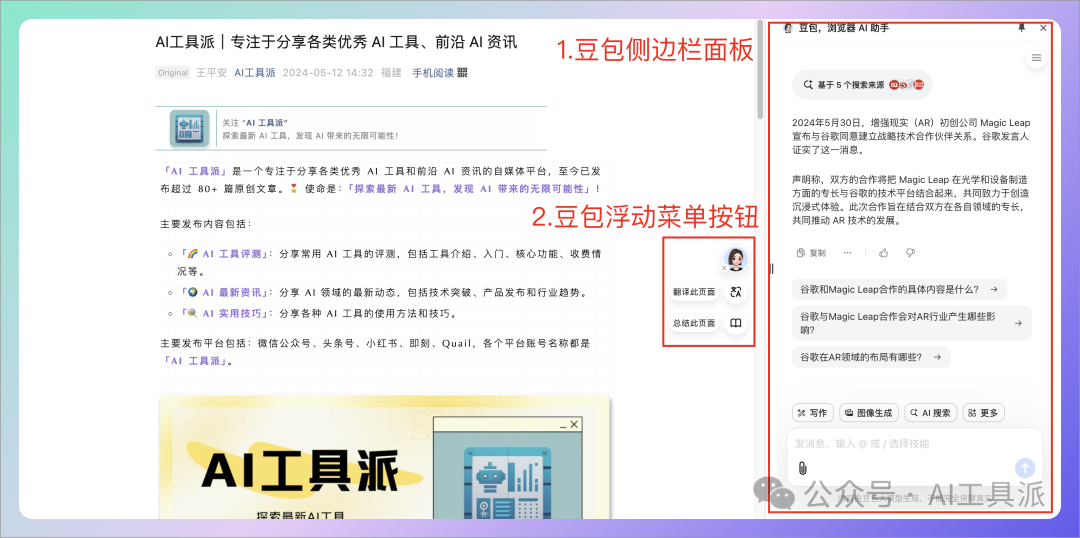Focus the message input field
Screen dimensions: 1080x538
coord(915,443)
